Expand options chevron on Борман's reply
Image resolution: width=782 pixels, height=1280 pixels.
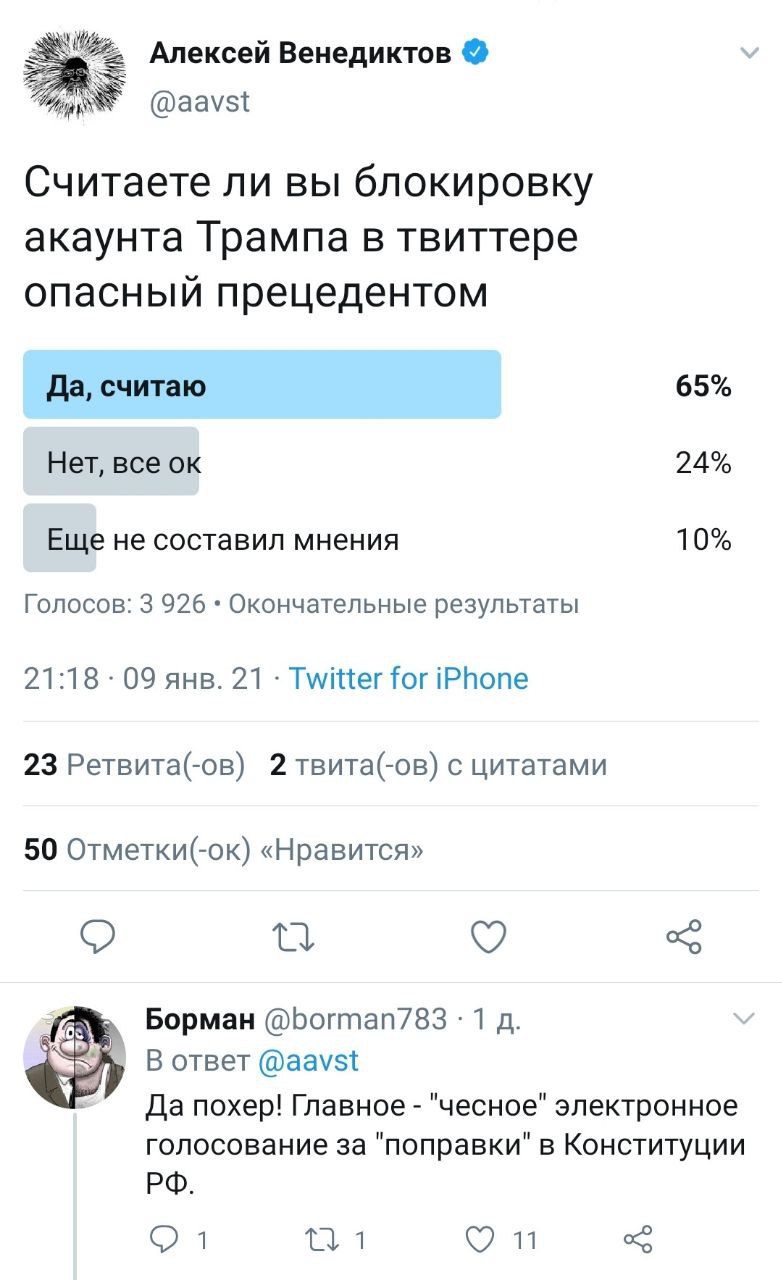click(x=744, y=1019)
